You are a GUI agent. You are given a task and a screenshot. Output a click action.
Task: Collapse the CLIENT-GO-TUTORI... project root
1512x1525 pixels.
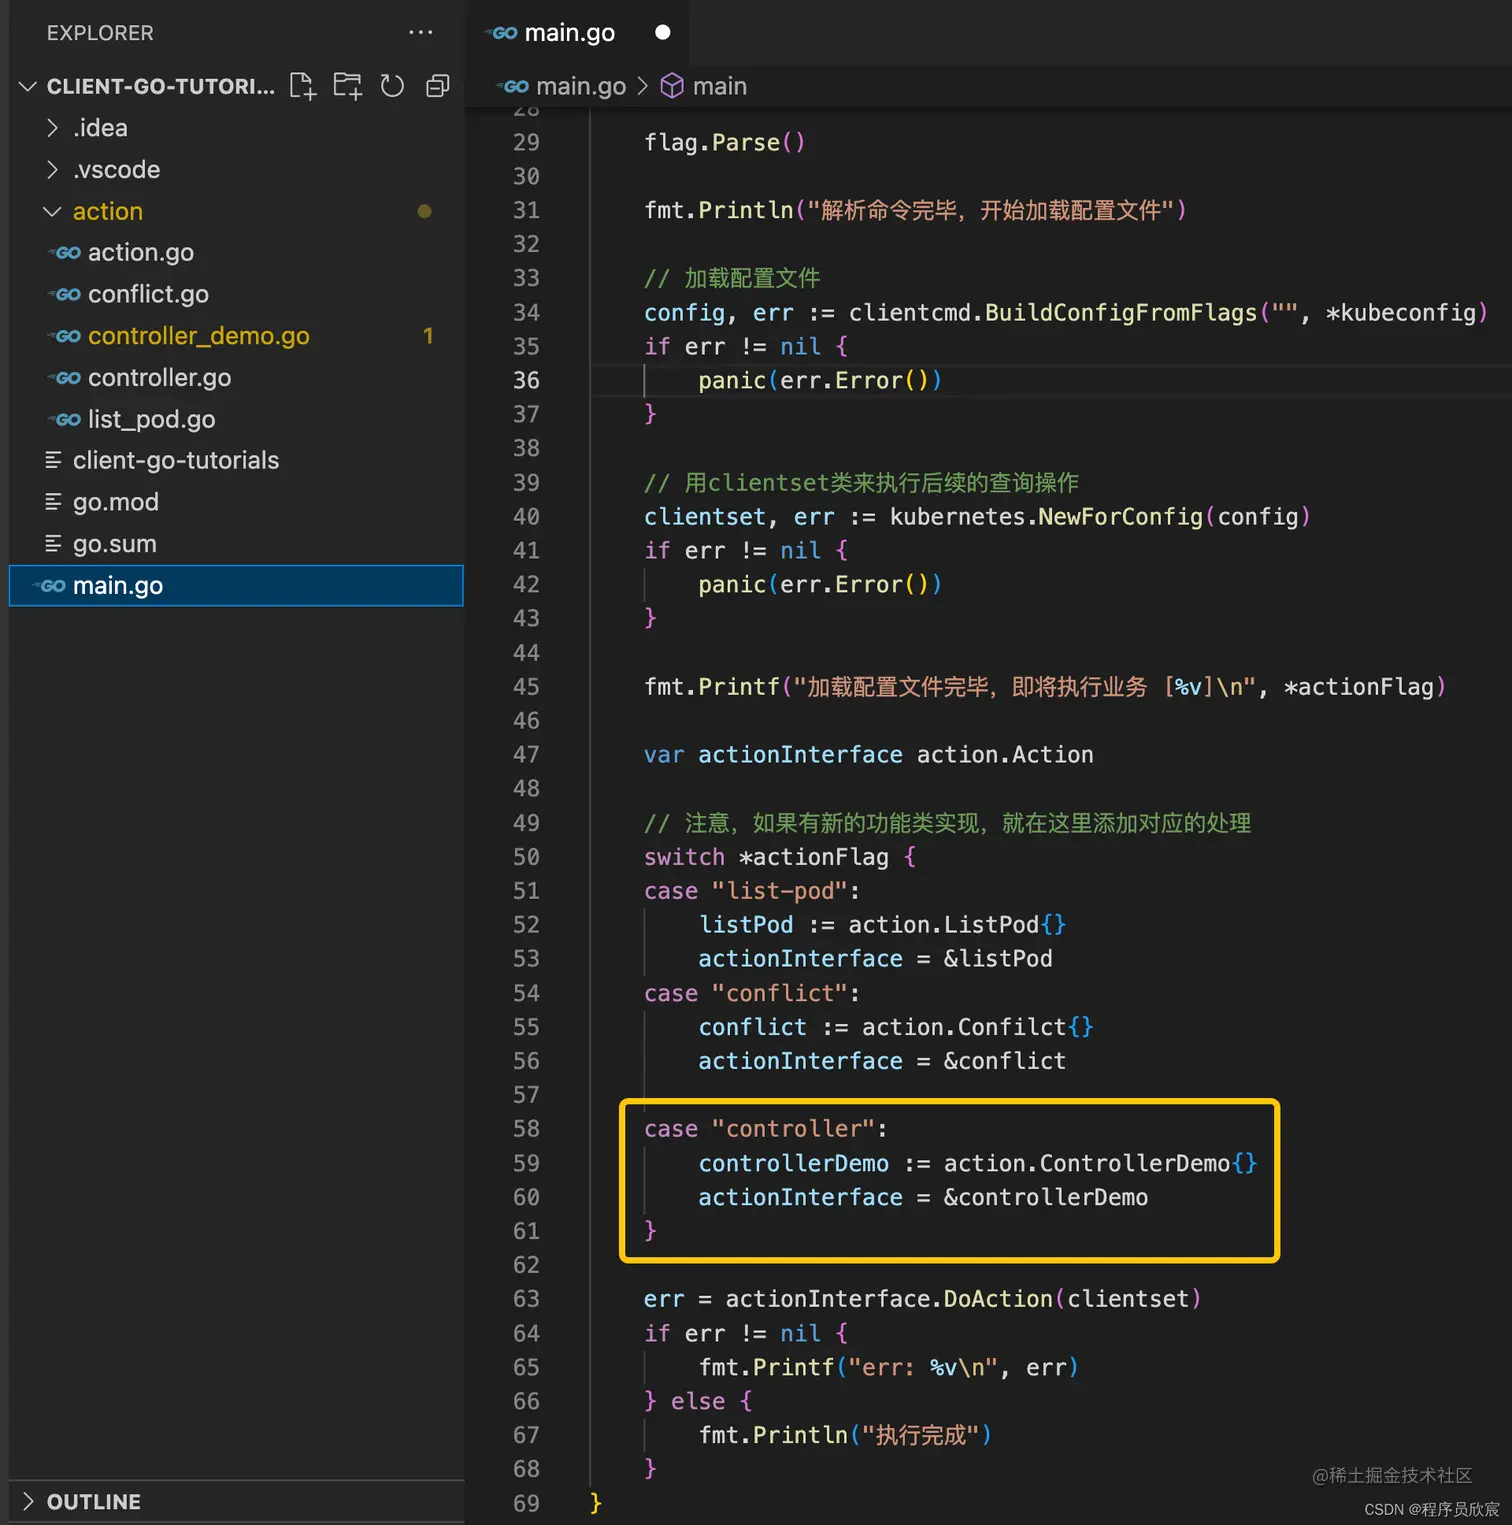coord(28,86)
